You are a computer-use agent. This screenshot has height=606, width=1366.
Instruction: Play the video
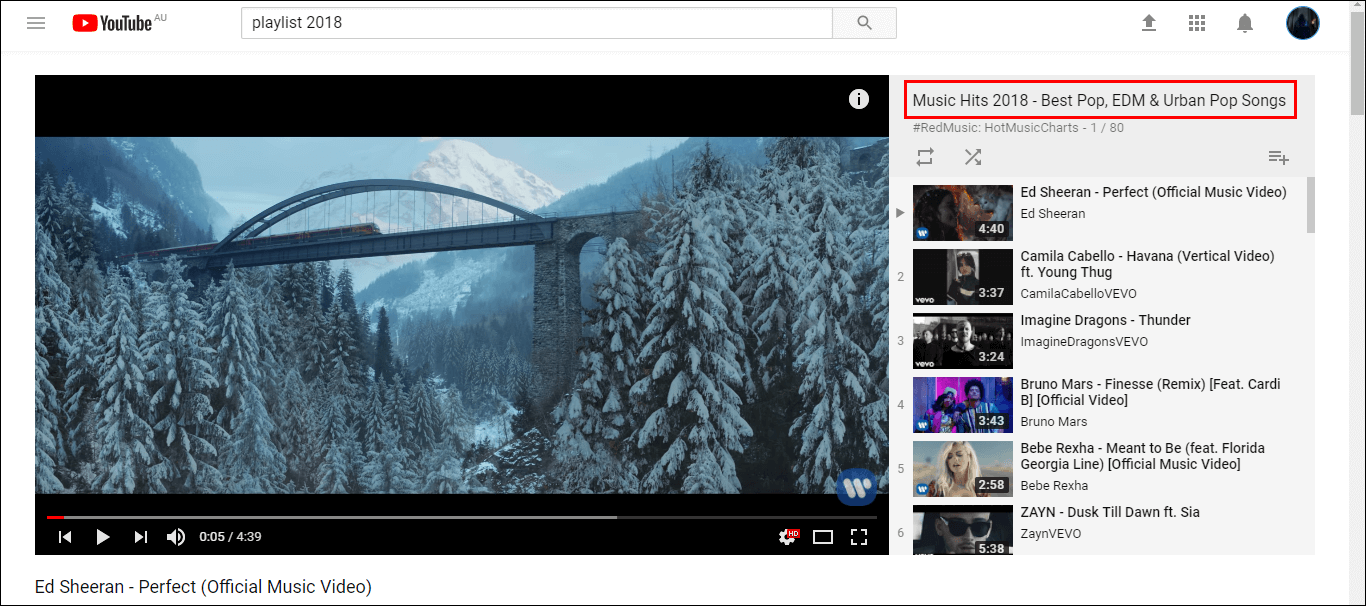pyautogui.click(x=102, y=537)
